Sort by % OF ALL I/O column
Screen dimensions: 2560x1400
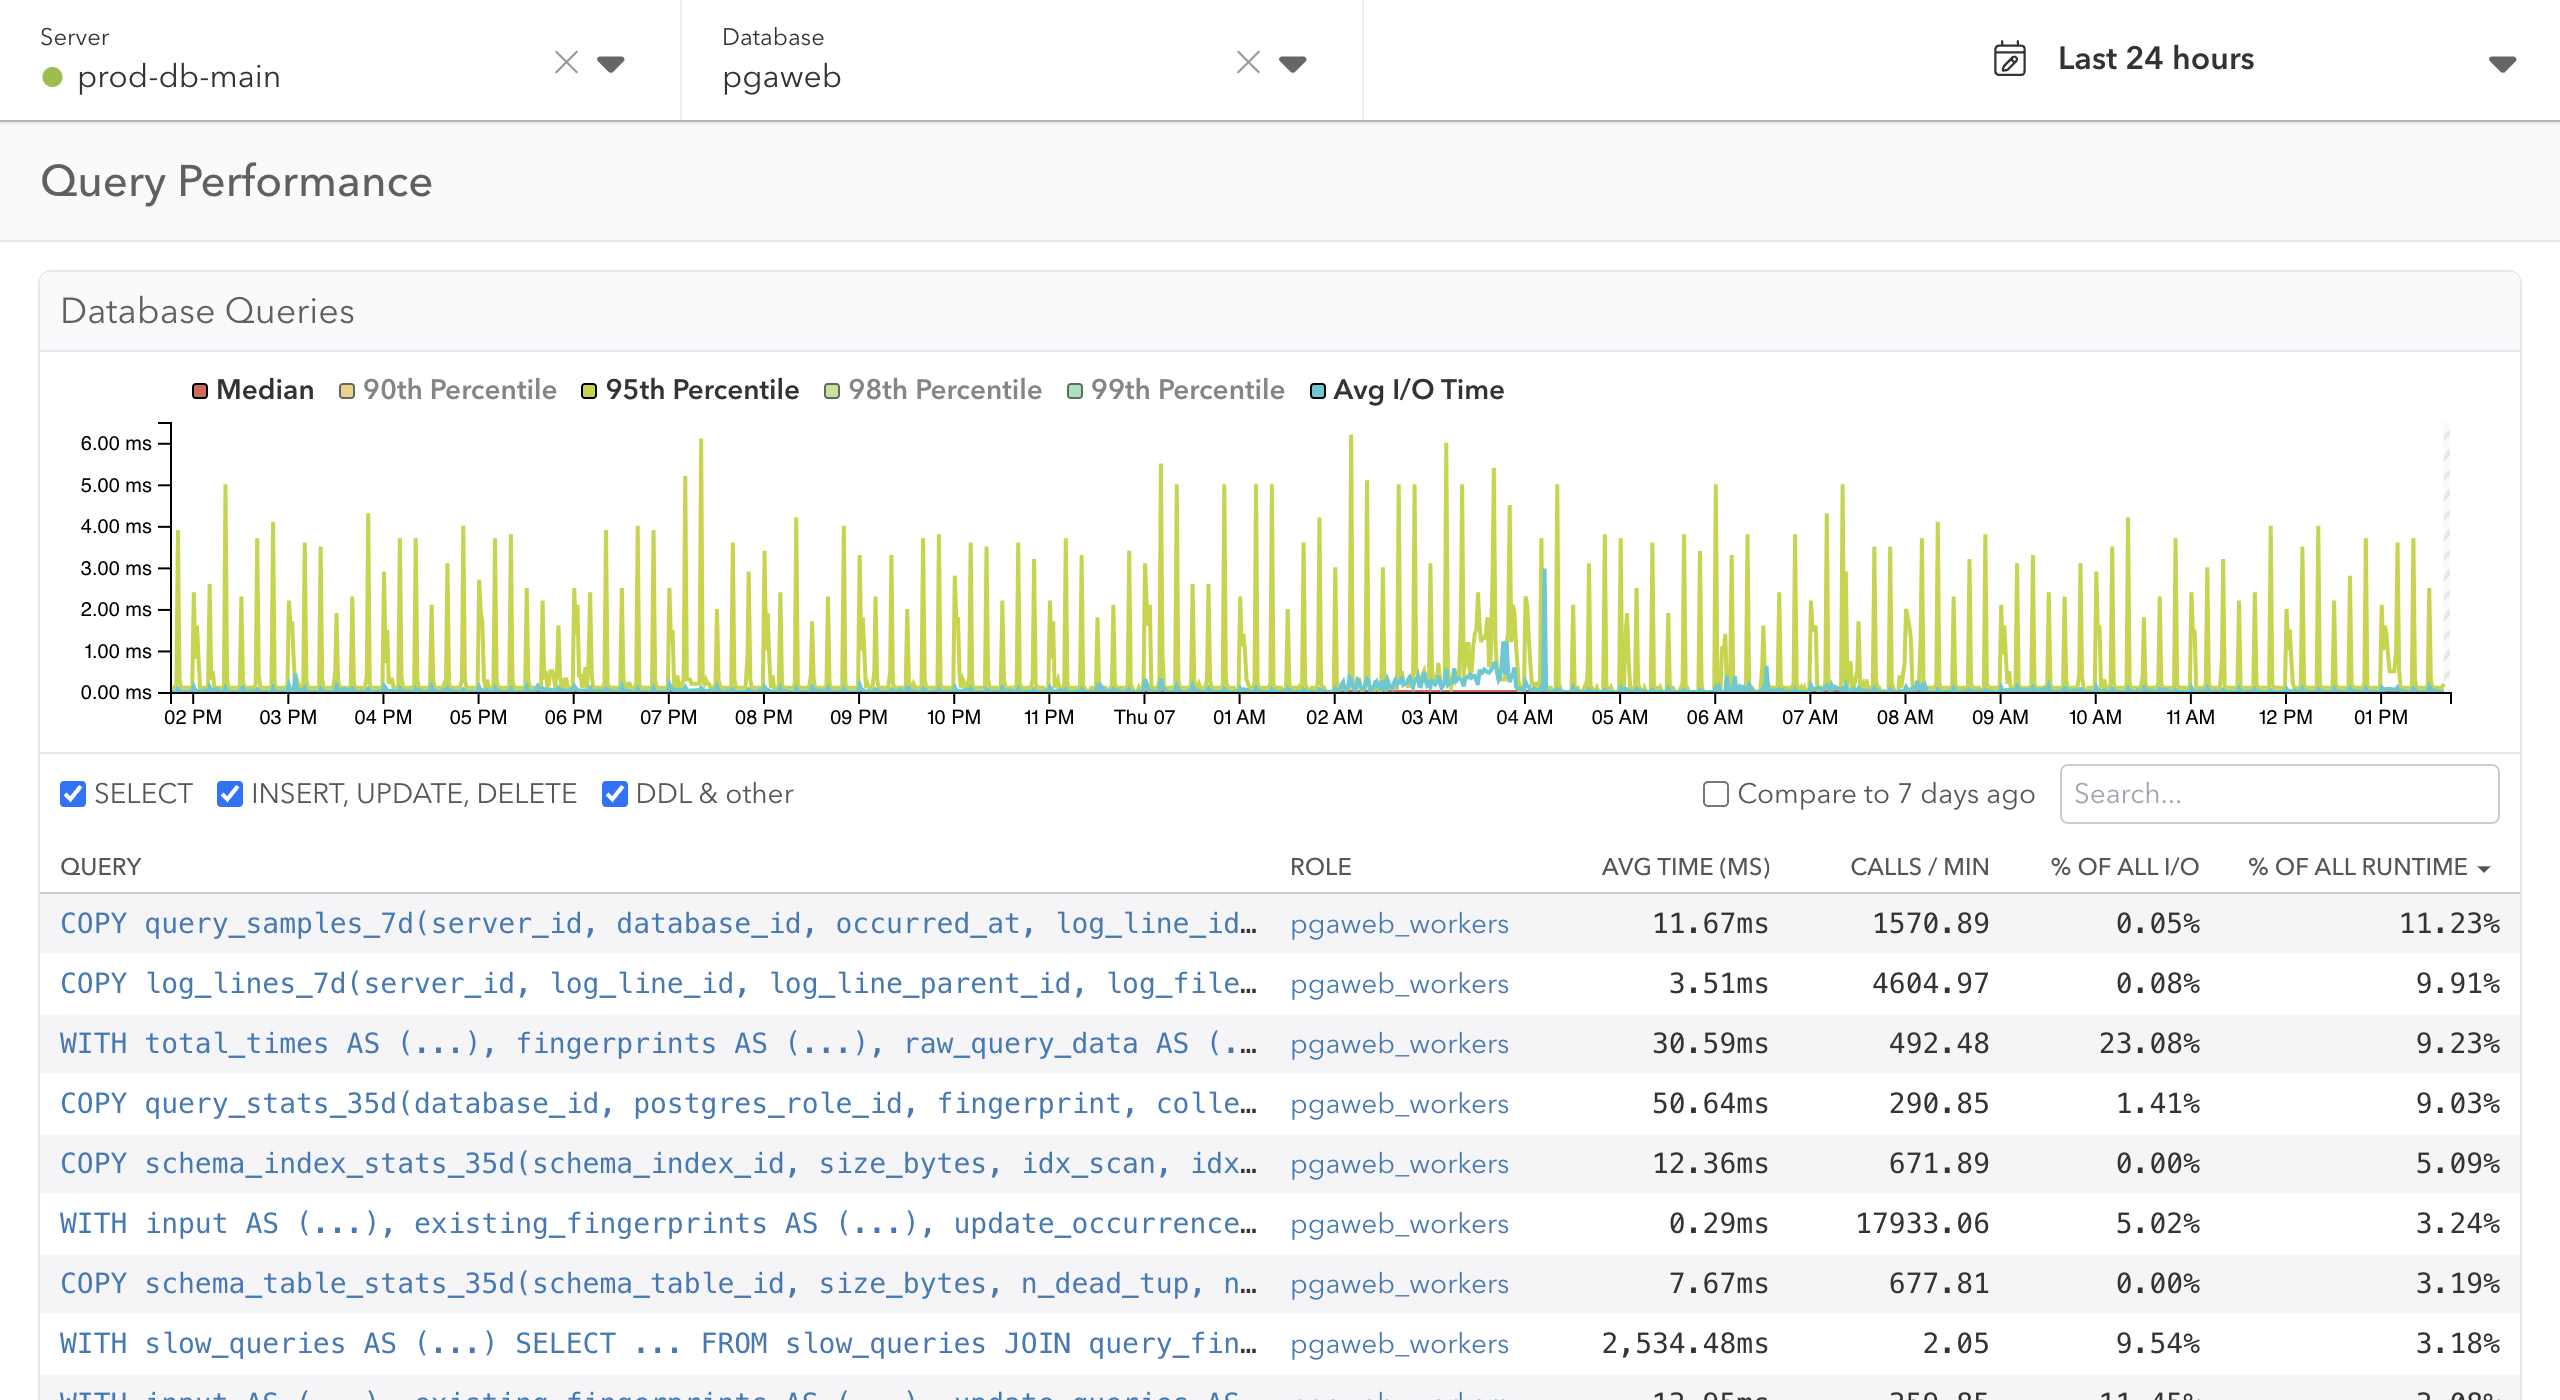2124,867
